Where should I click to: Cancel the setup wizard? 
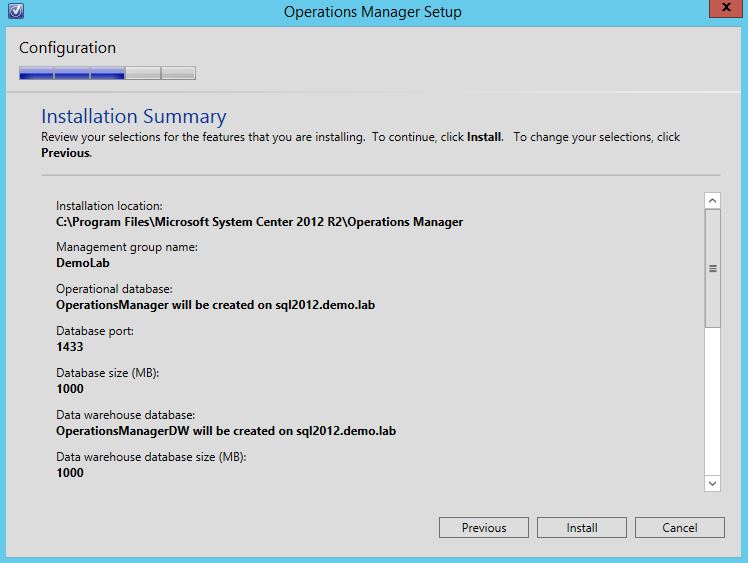click(679, 527)
